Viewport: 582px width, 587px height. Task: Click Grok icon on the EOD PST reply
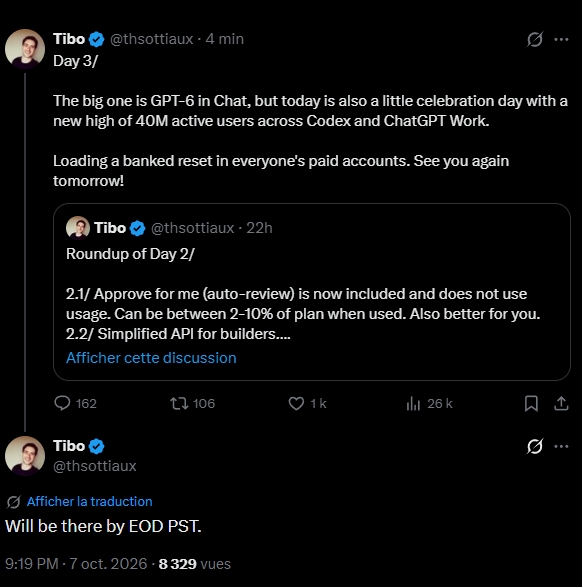[x=534, y=446]
